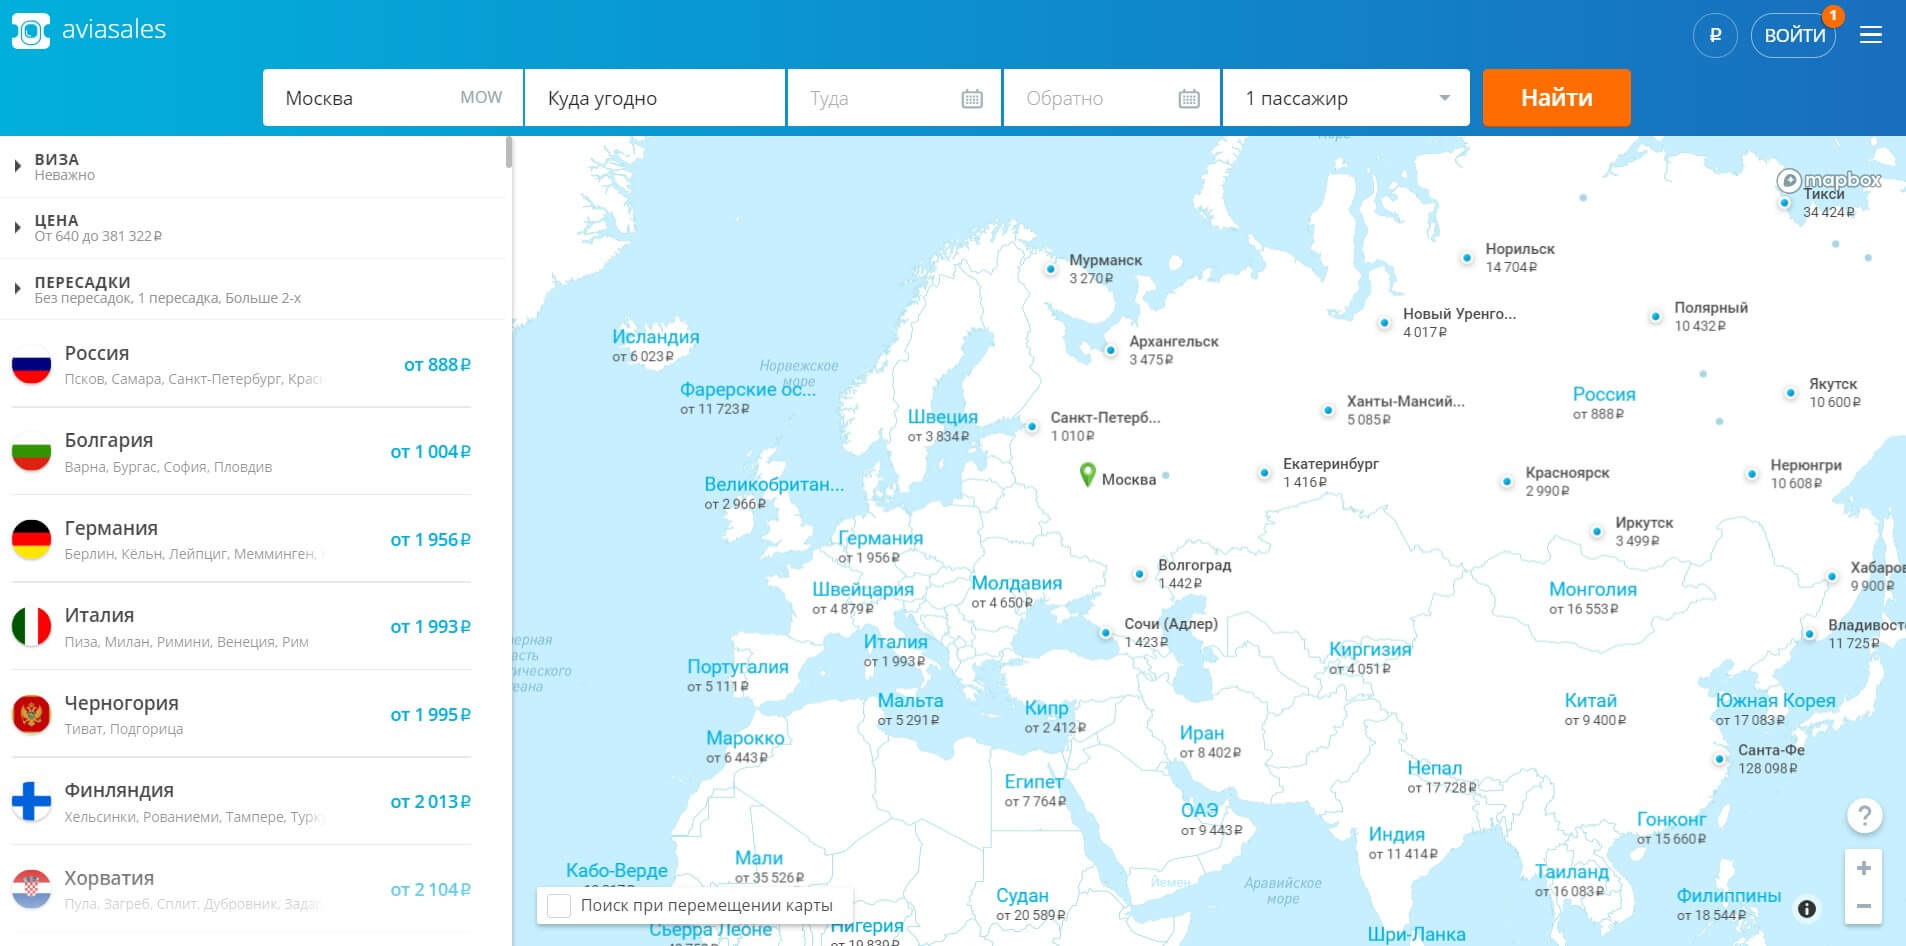Screen dimensions: 1906x946
Task: Open the return date calendar icon
Action: tap(1188, 99)
